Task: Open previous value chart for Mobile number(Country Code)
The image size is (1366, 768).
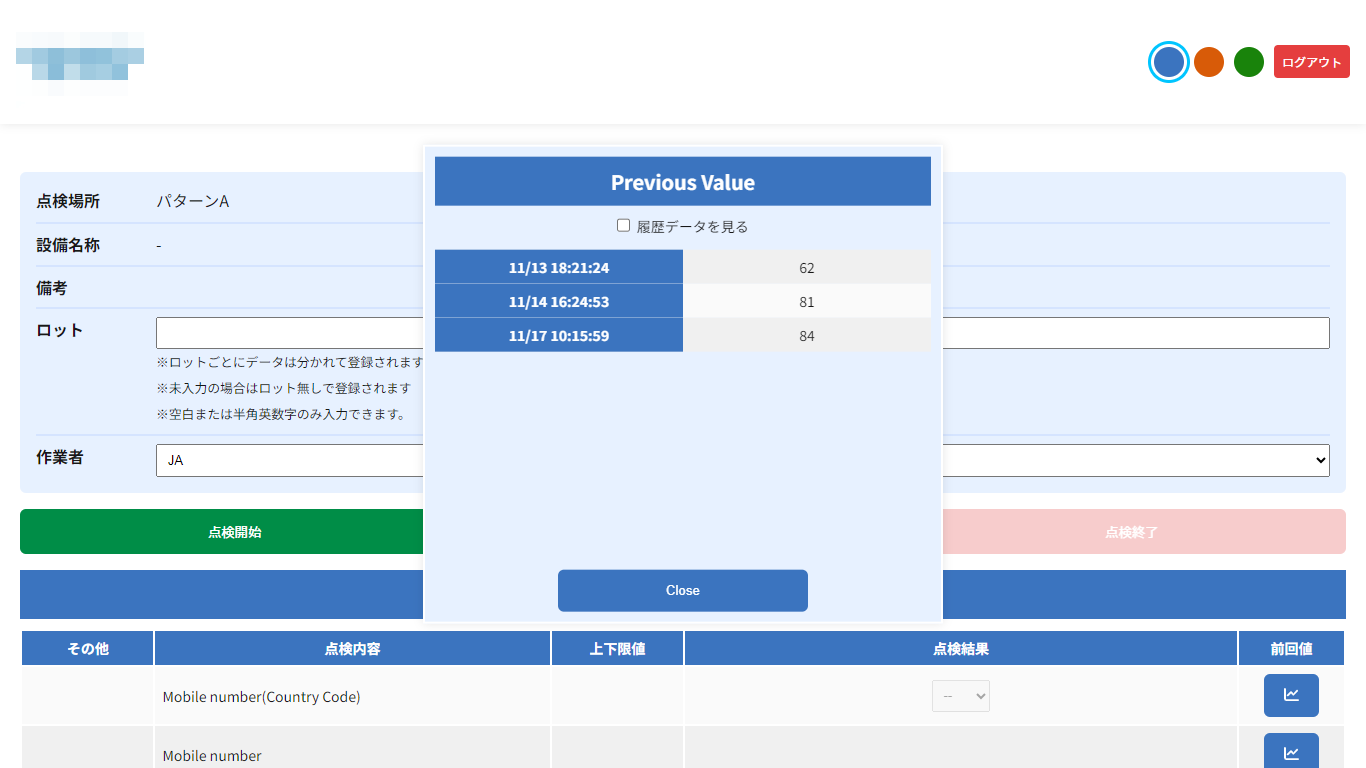Action: [x=1290, y=695]
